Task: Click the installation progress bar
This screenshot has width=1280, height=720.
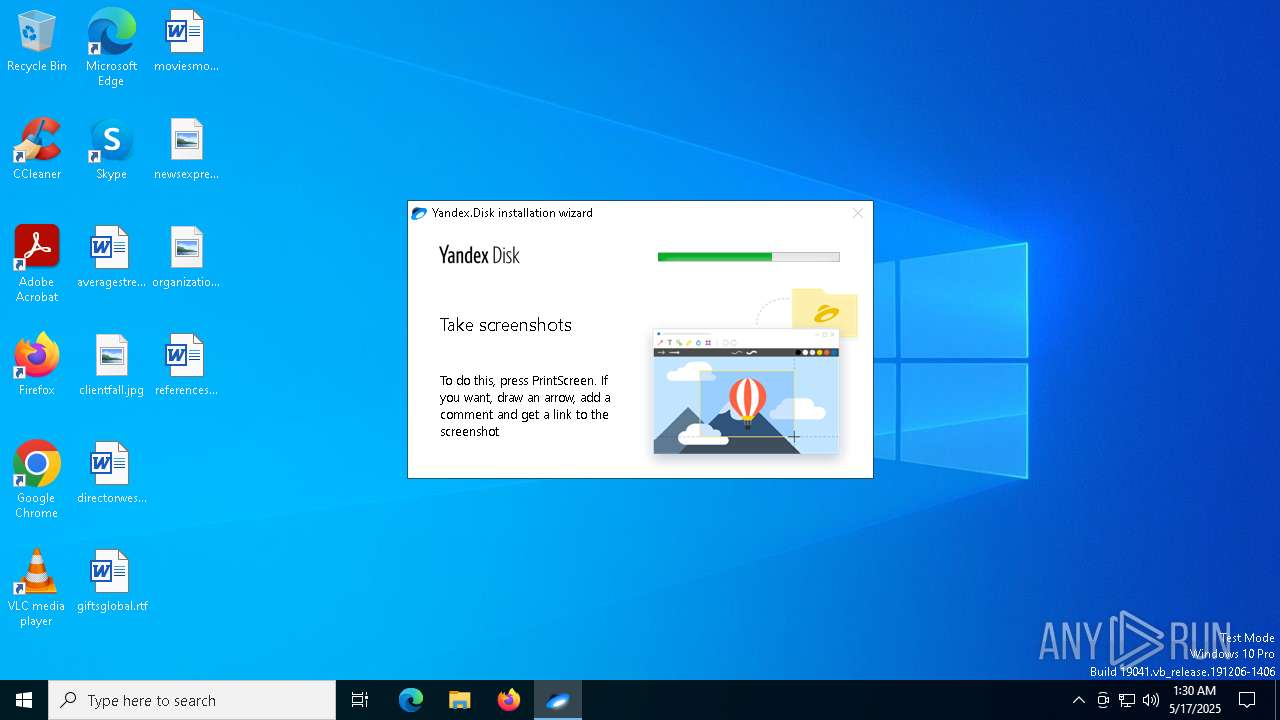Action: [x=748, y=257]
